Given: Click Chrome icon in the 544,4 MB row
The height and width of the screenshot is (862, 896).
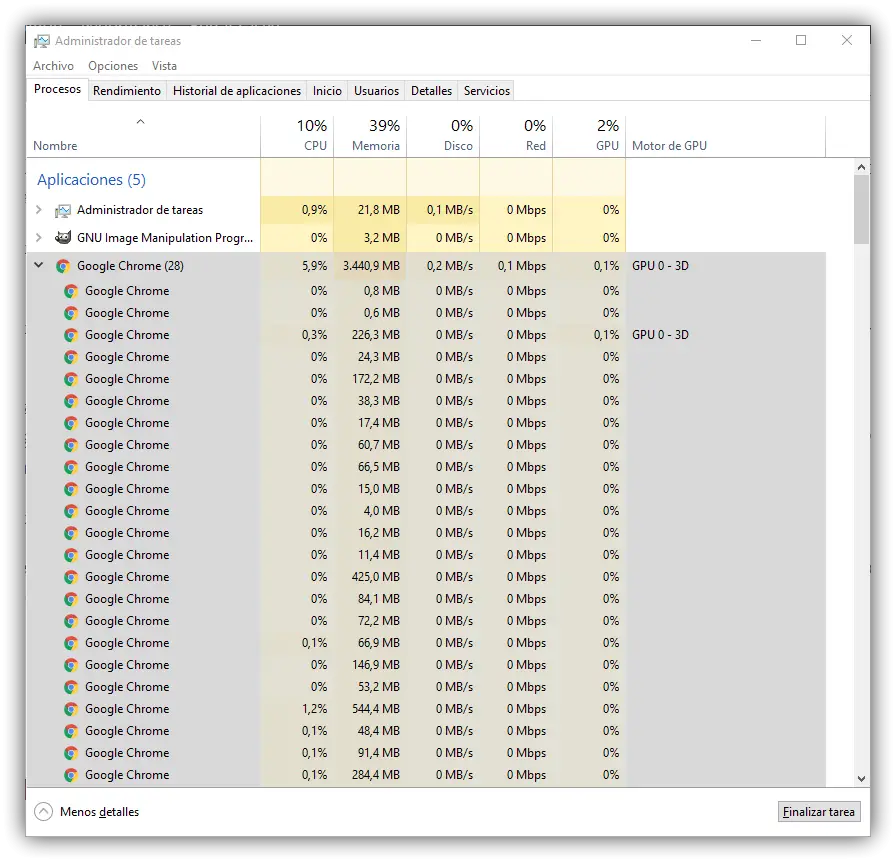Looking at the screenshot, I should [71, 709].
